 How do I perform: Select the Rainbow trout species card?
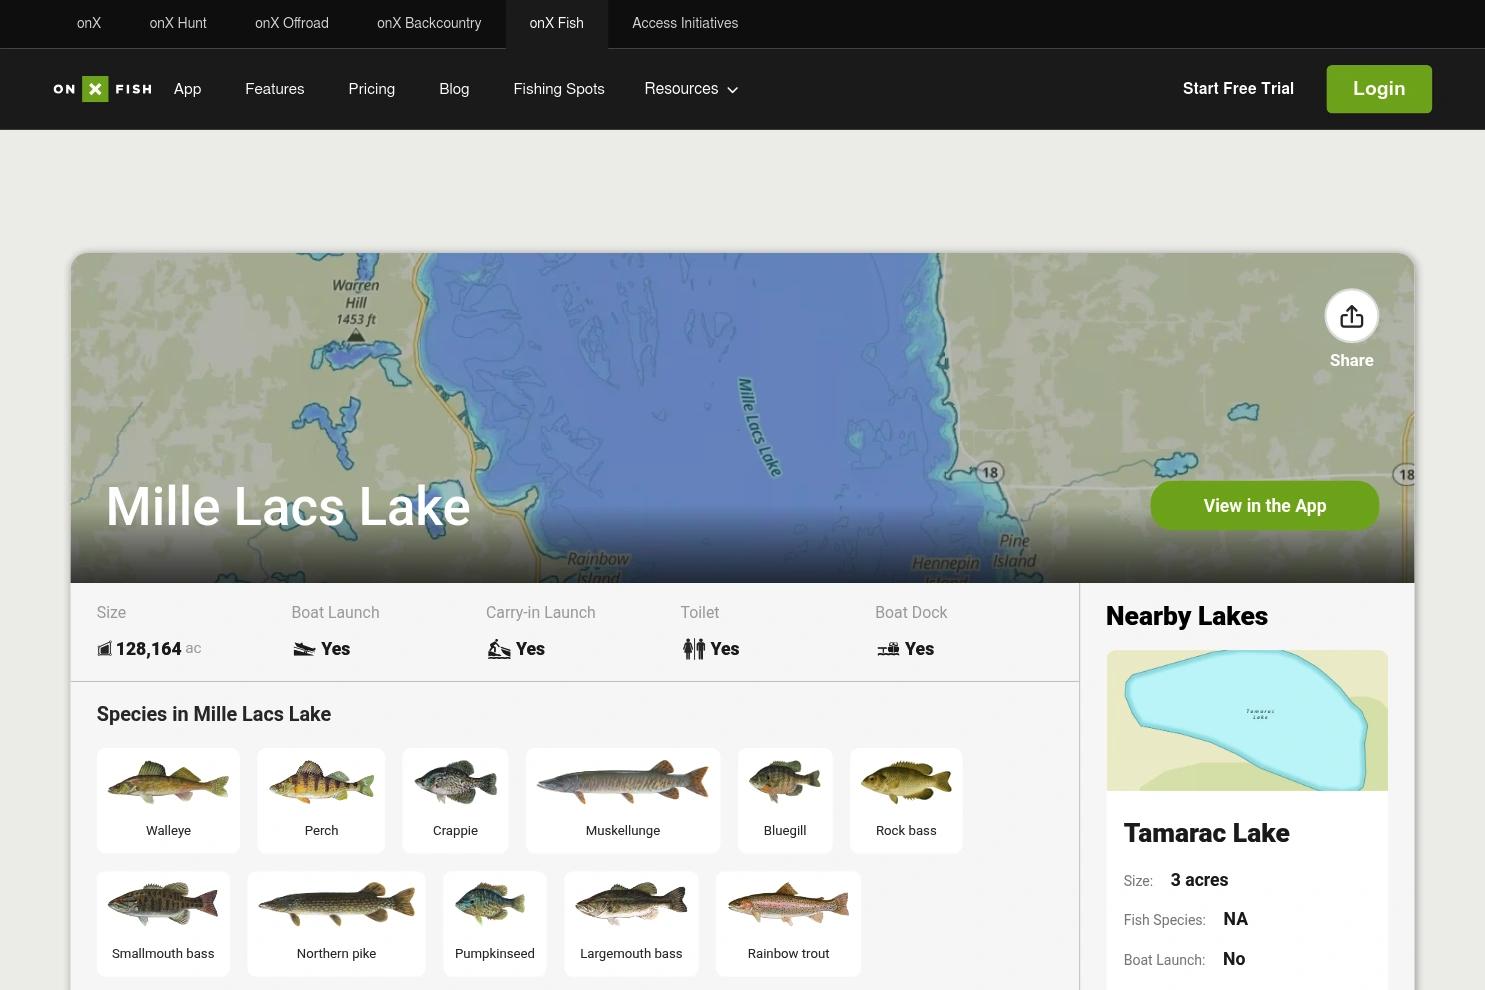[788, 923]
